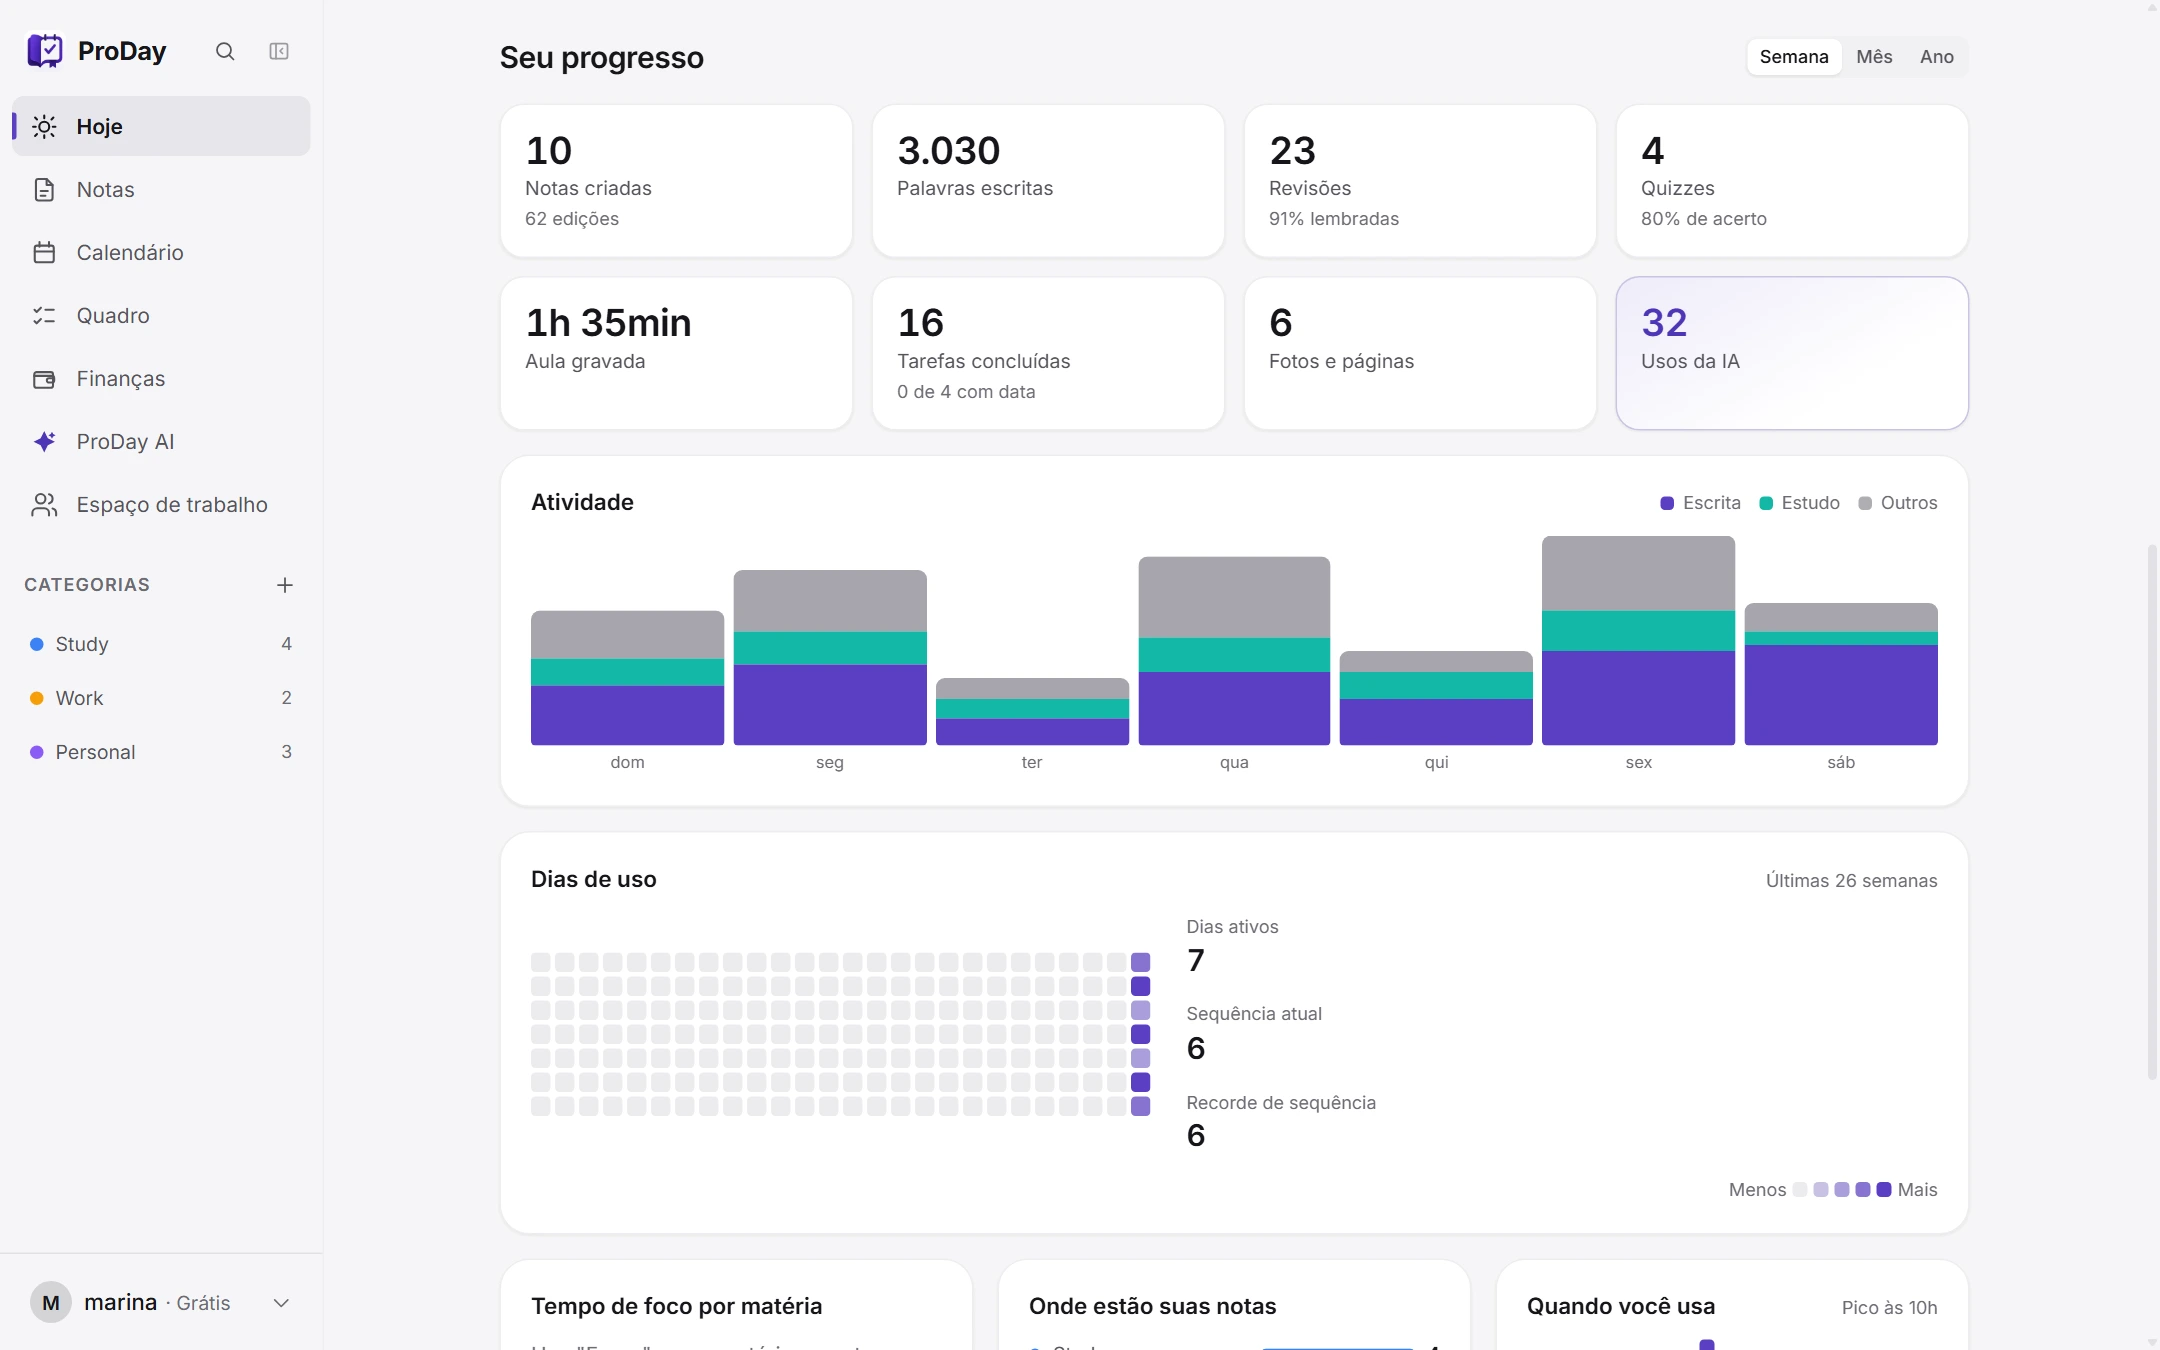Click the wallet icon beside Finanças

click(x=44, y=378)
